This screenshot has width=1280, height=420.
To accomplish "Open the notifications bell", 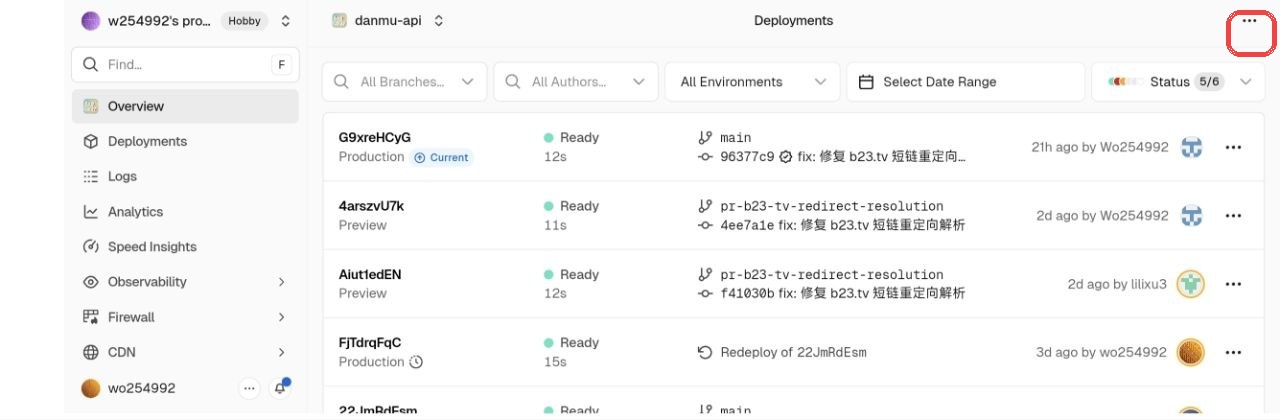I will tap(281, 388).
